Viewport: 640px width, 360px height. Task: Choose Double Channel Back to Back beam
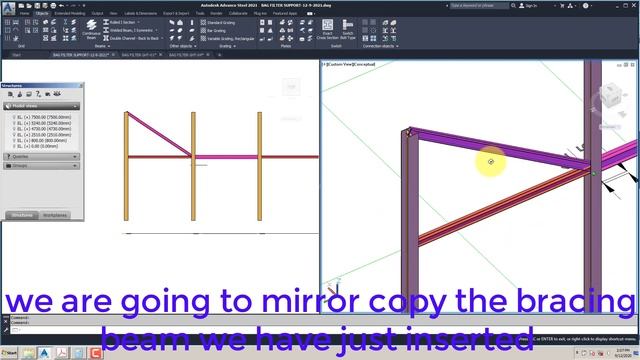131,38
